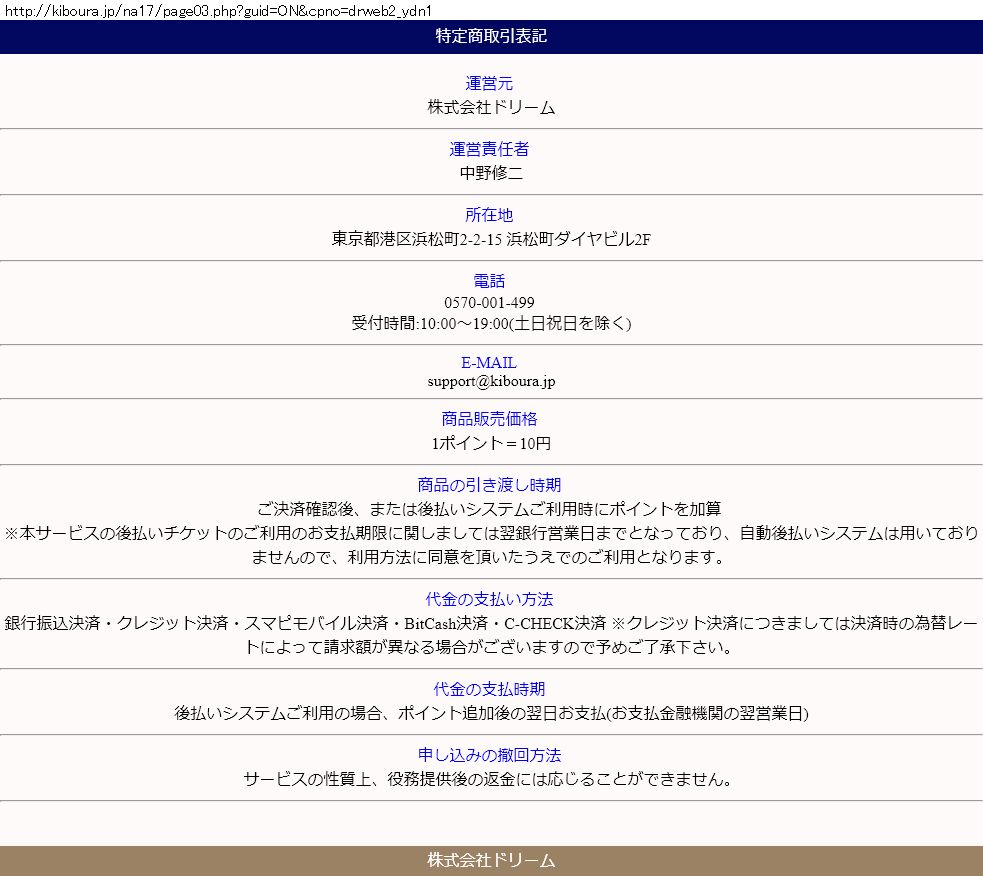
Task: Click the 東京都港区浜松町 address line
Action: pos(491,239)
